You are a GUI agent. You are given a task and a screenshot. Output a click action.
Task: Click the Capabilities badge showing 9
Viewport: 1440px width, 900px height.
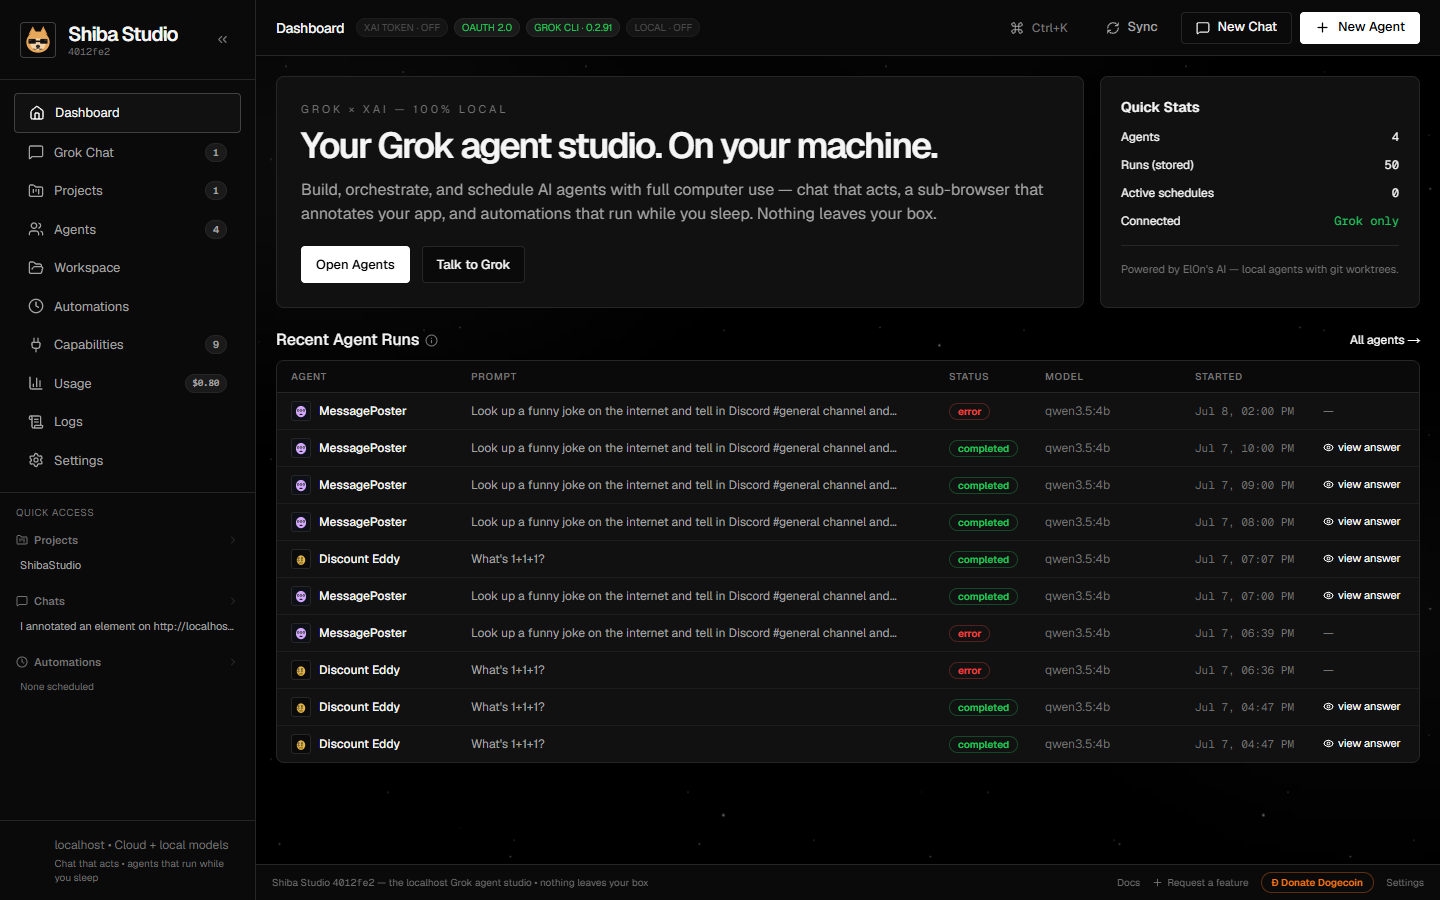[x=216, y=344]
